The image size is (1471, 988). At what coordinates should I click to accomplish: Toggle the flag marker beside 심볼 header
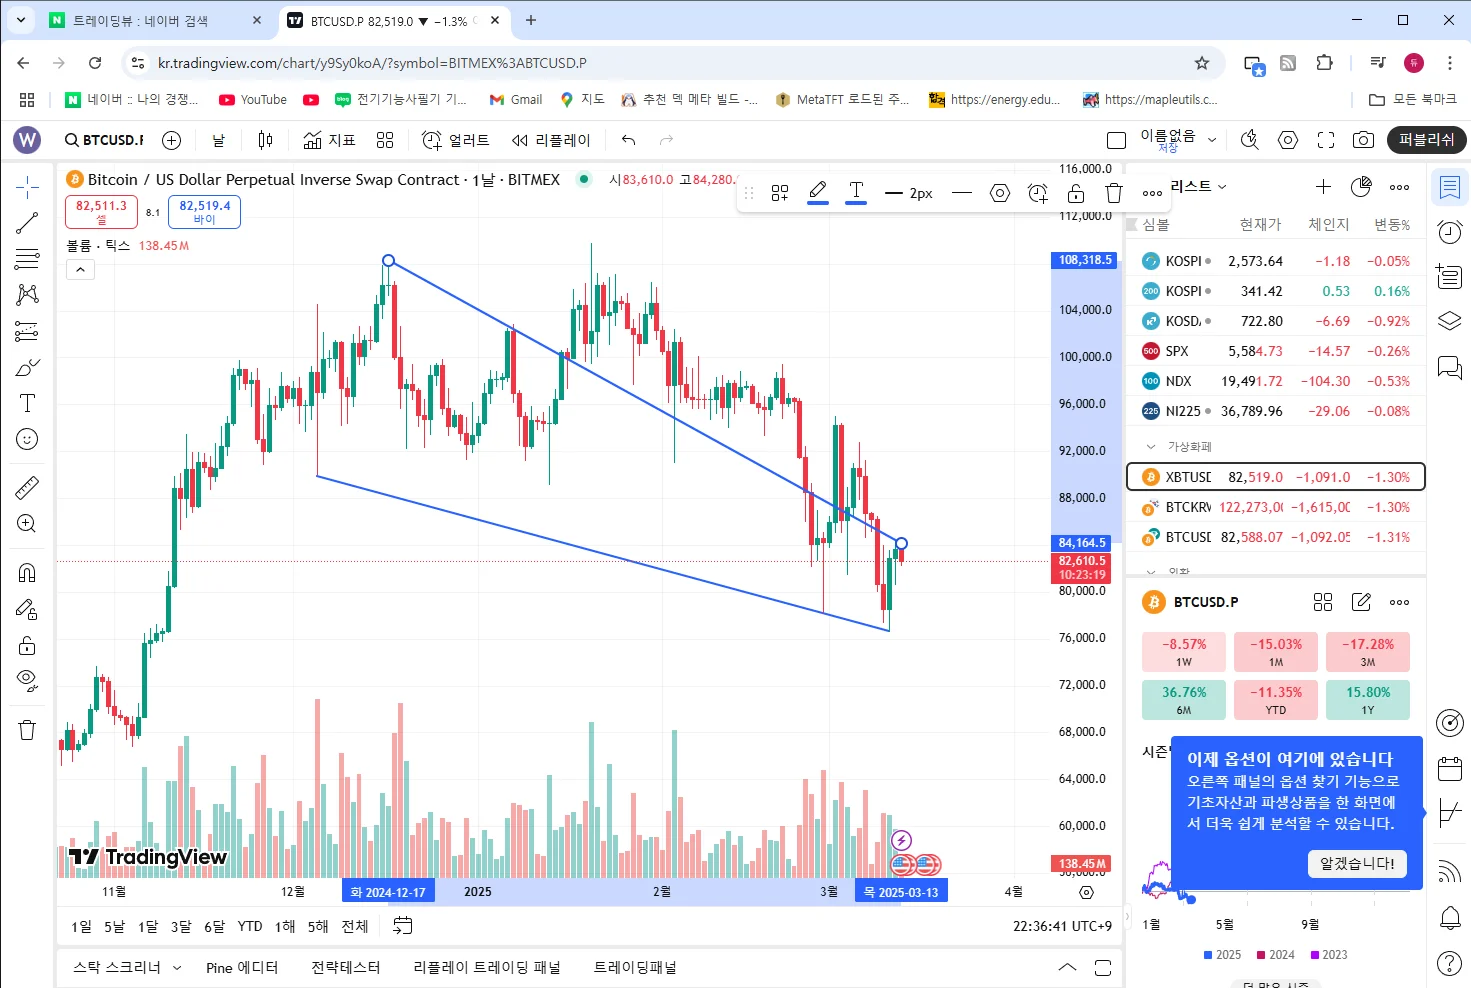click(1132, 224)
